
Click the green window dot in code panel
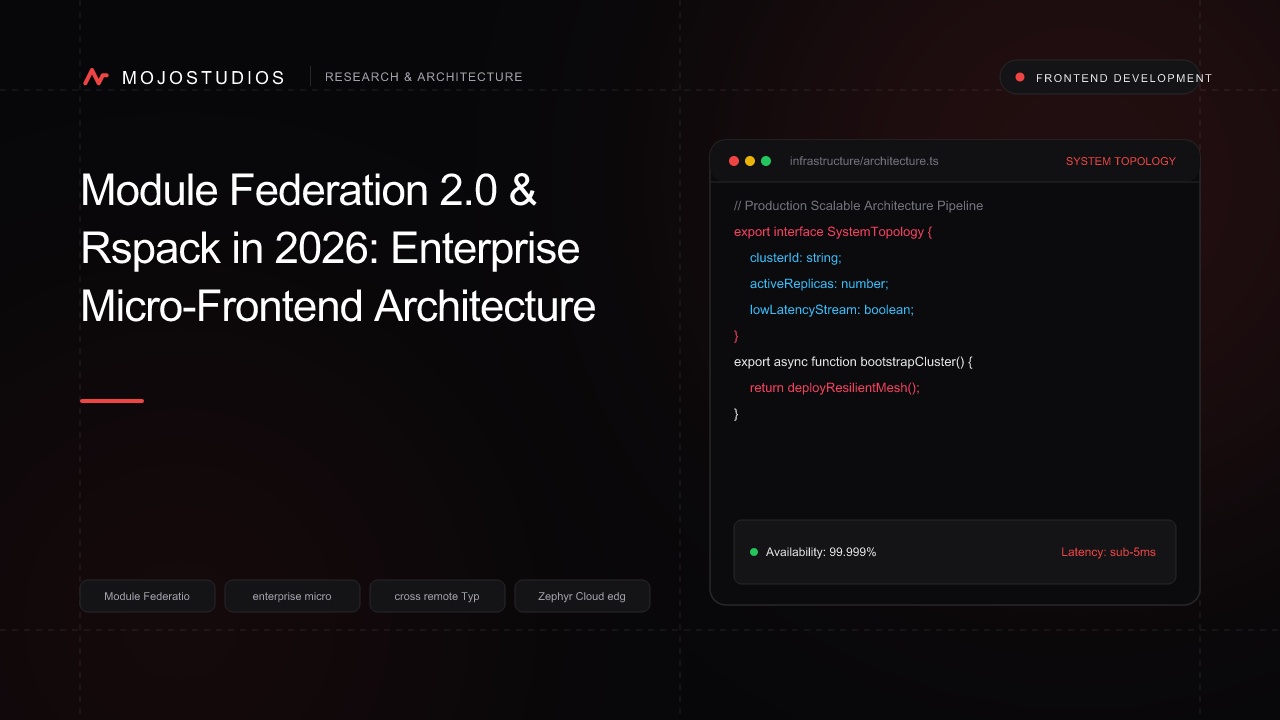(766, 161)
